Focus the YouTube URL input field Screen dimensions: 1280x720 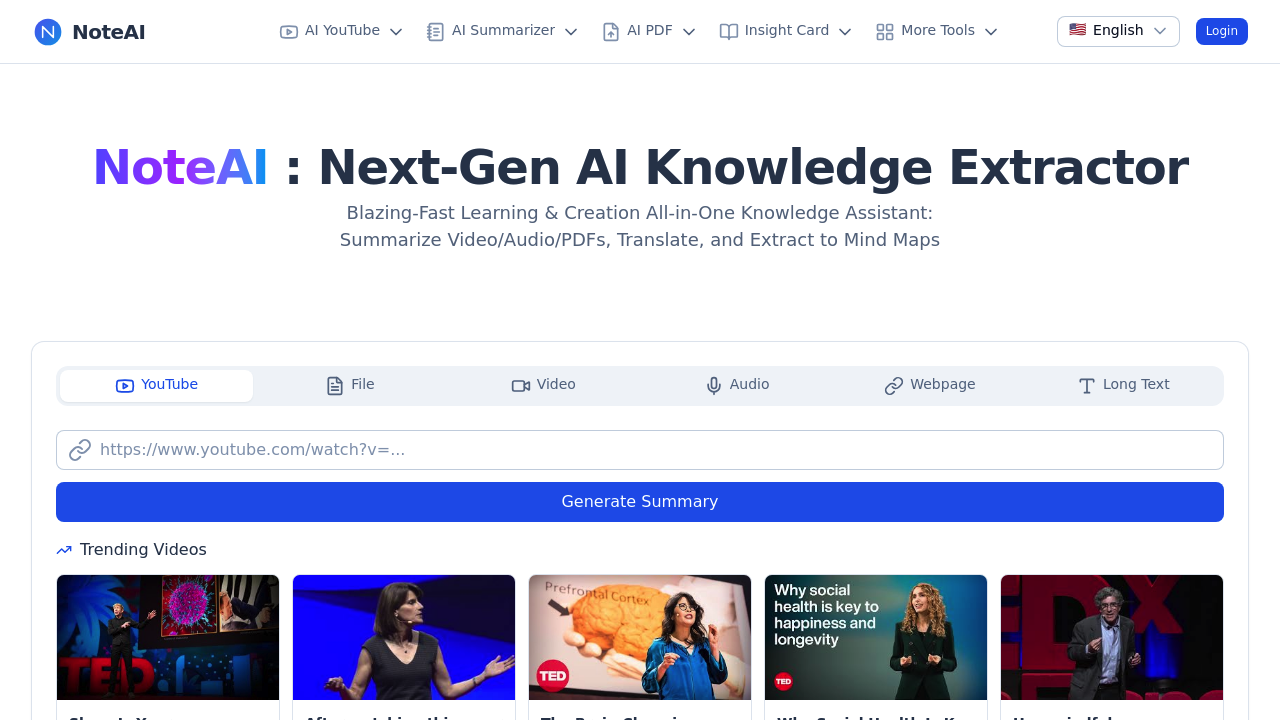tap(640, 450)
